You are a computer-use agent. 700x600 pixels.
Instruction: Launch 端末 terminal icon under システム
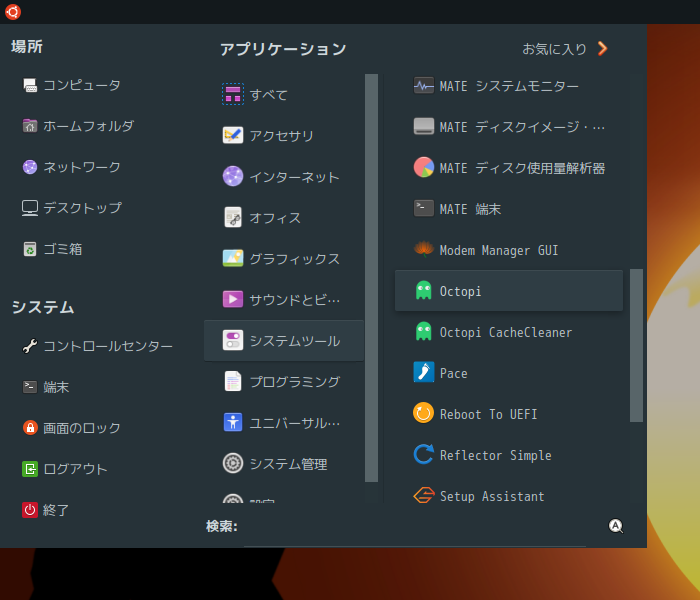(30, 387)
